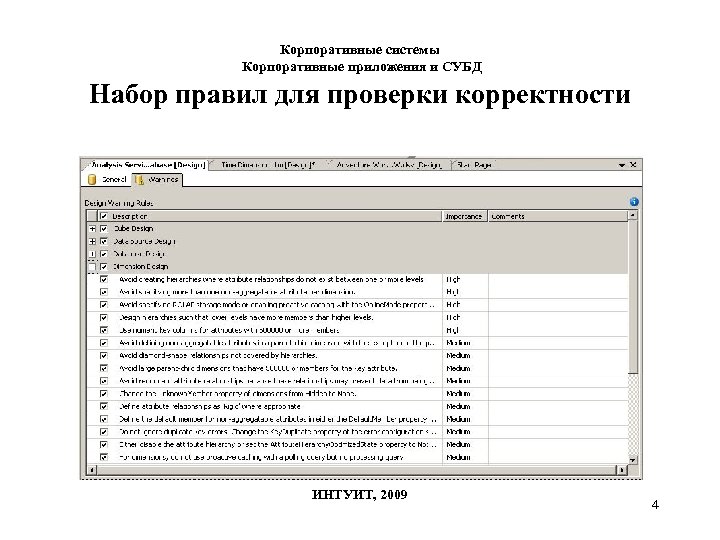Click the Description column header
Viewport: 720px width, 540px height.
[269, 216]
